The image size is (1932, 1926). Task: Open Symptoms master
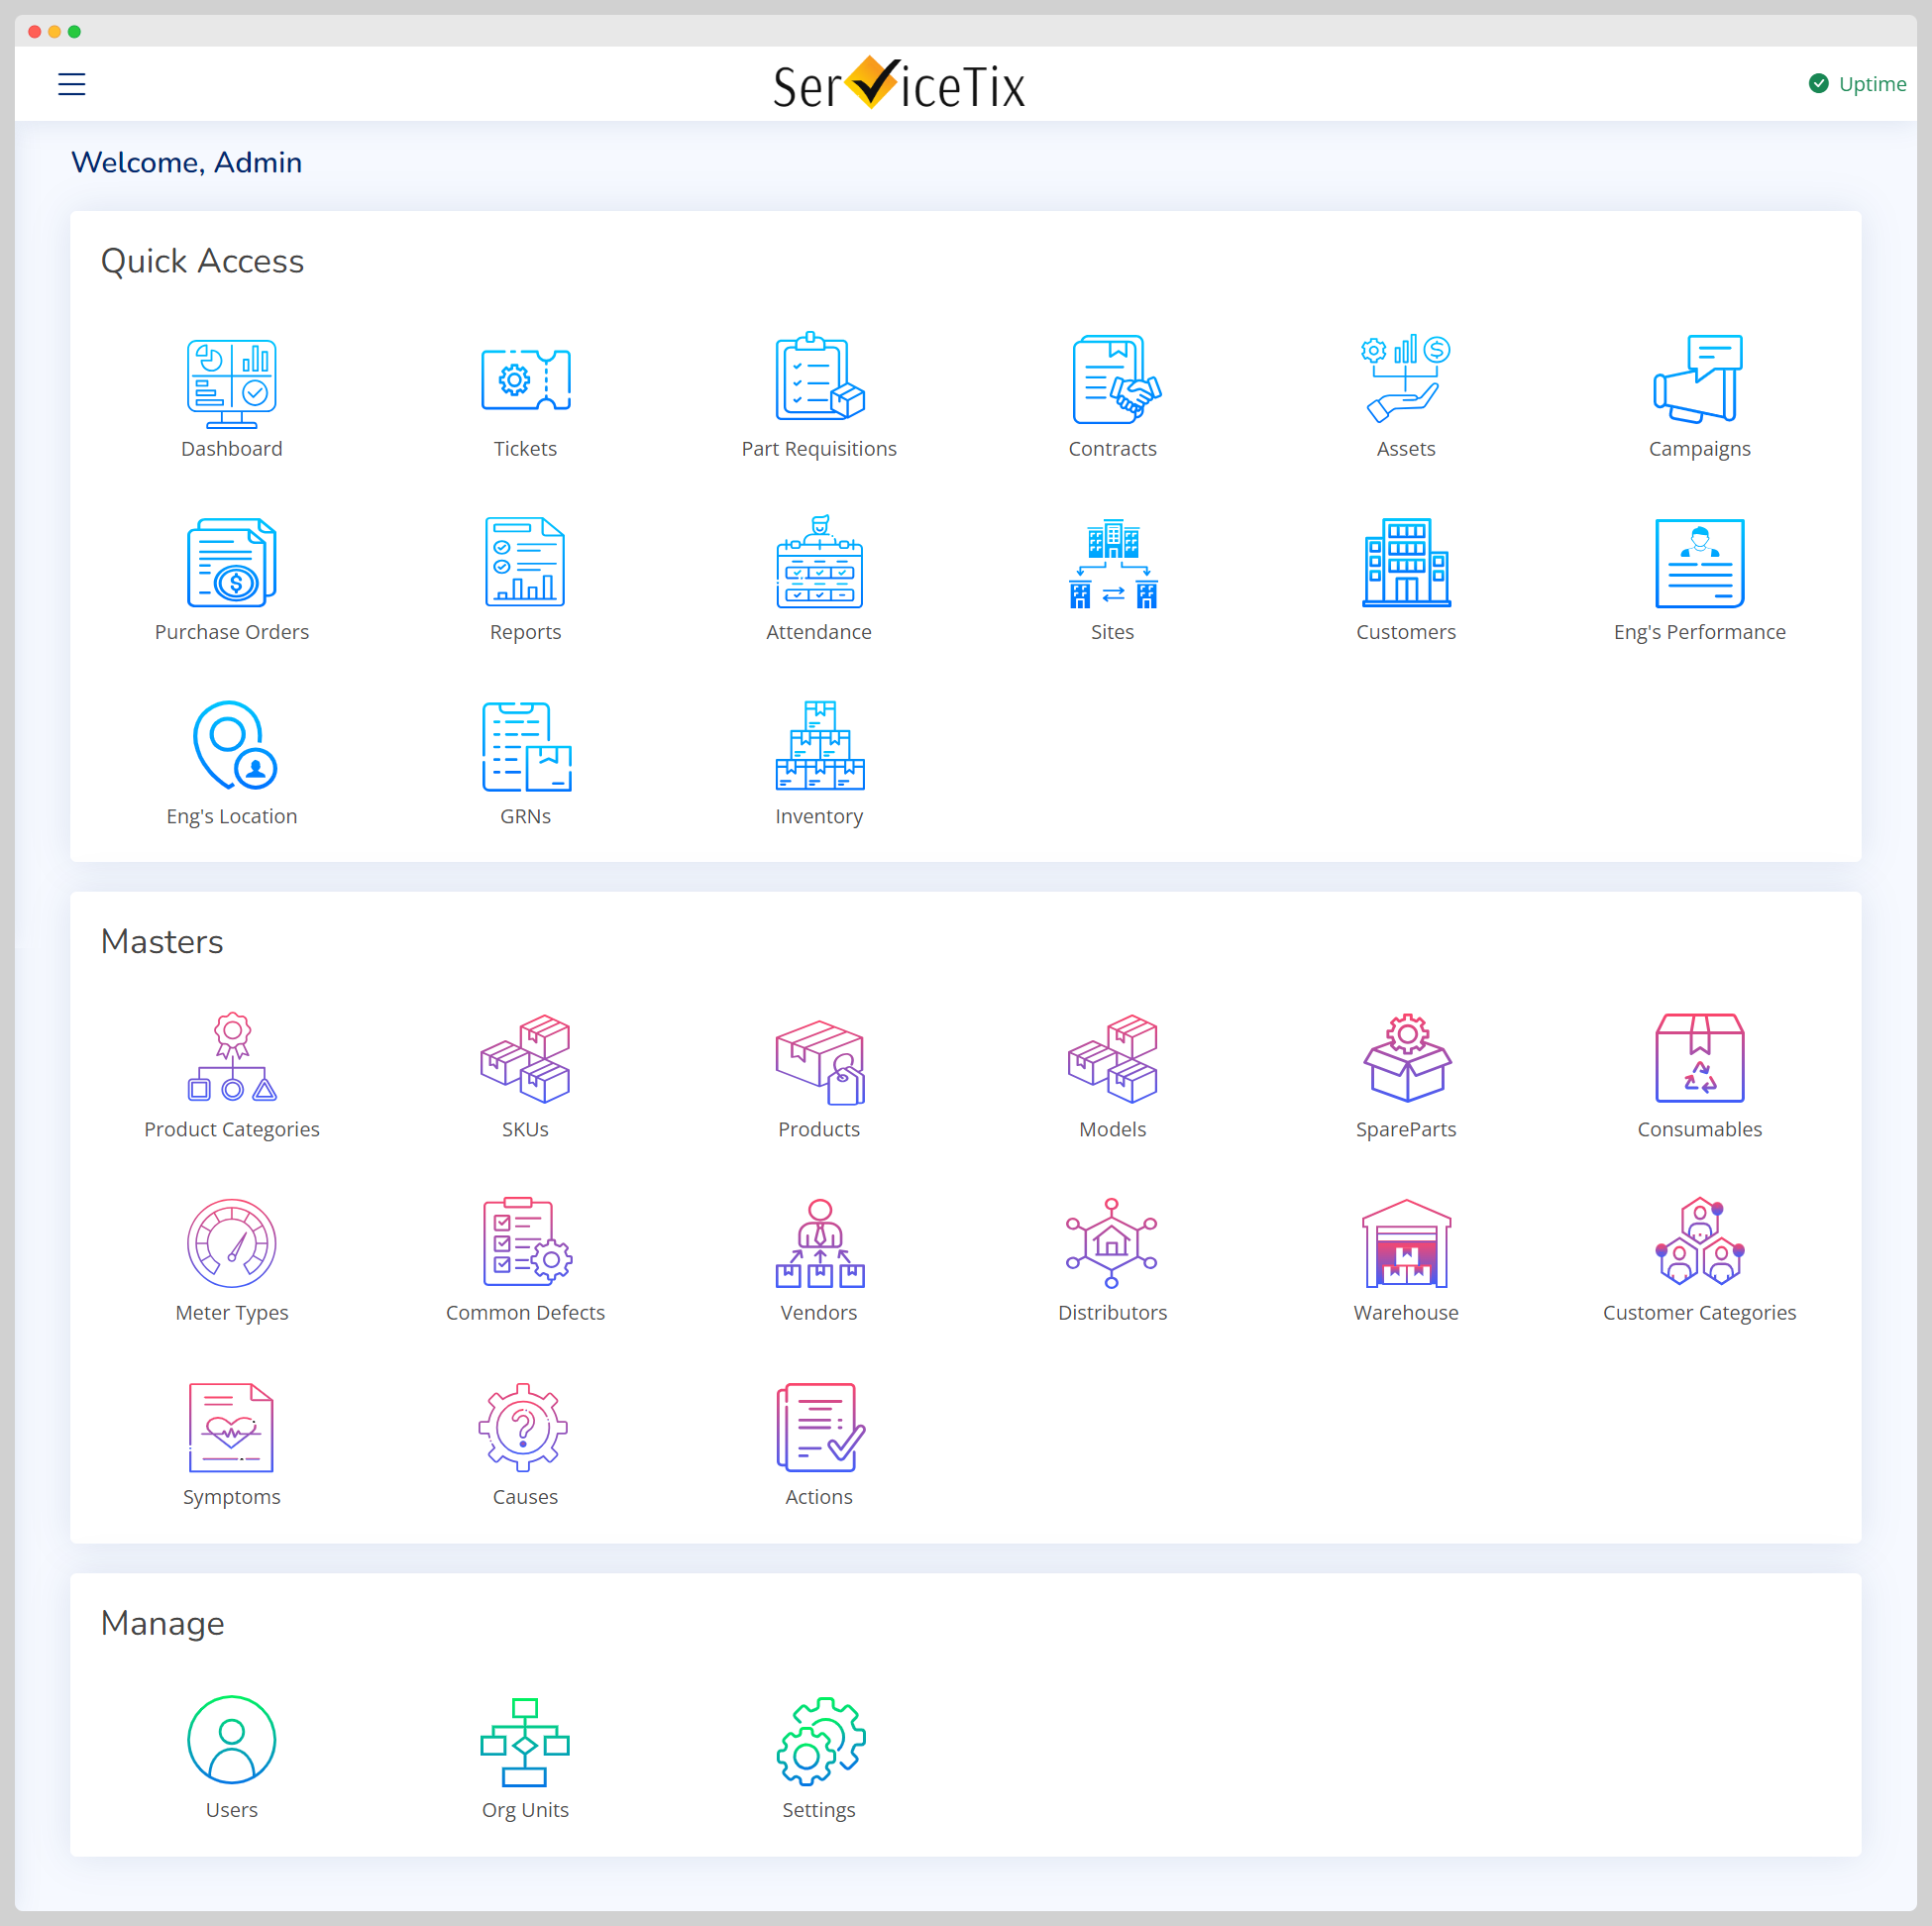pos(232,1428)
